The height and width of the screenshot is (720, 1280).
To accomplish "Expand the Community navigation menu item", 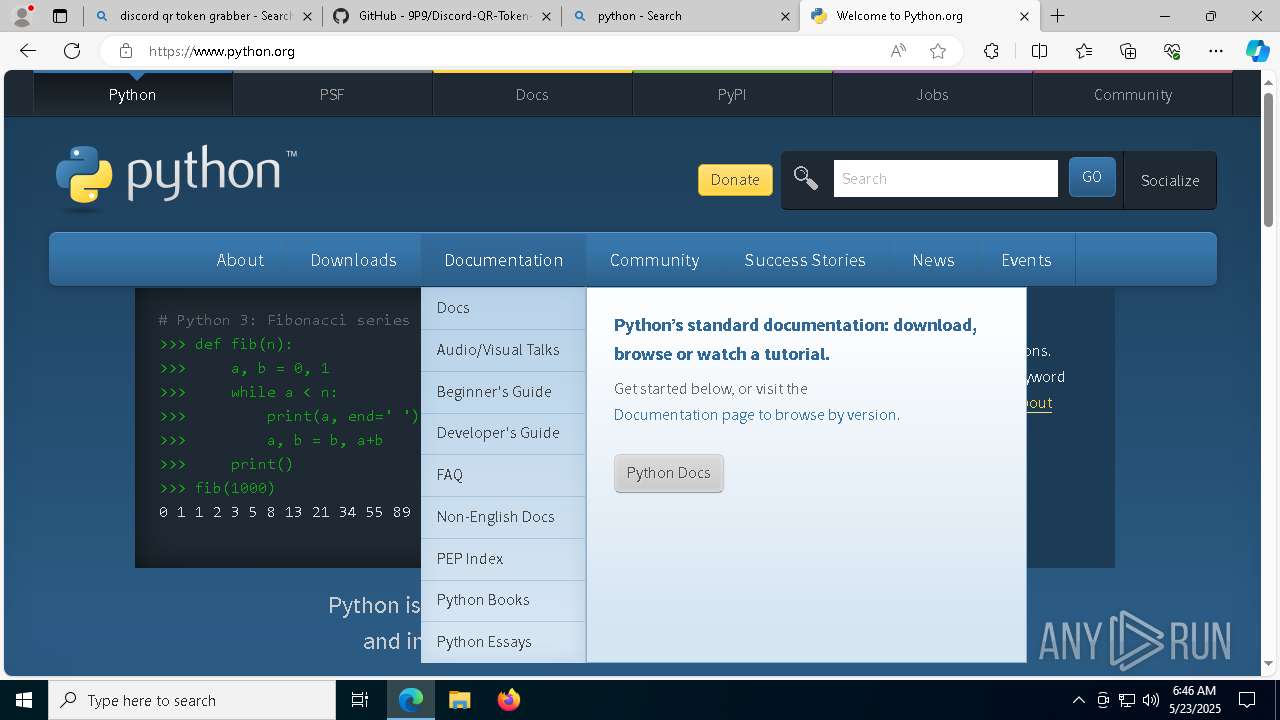I will point(654,260).
